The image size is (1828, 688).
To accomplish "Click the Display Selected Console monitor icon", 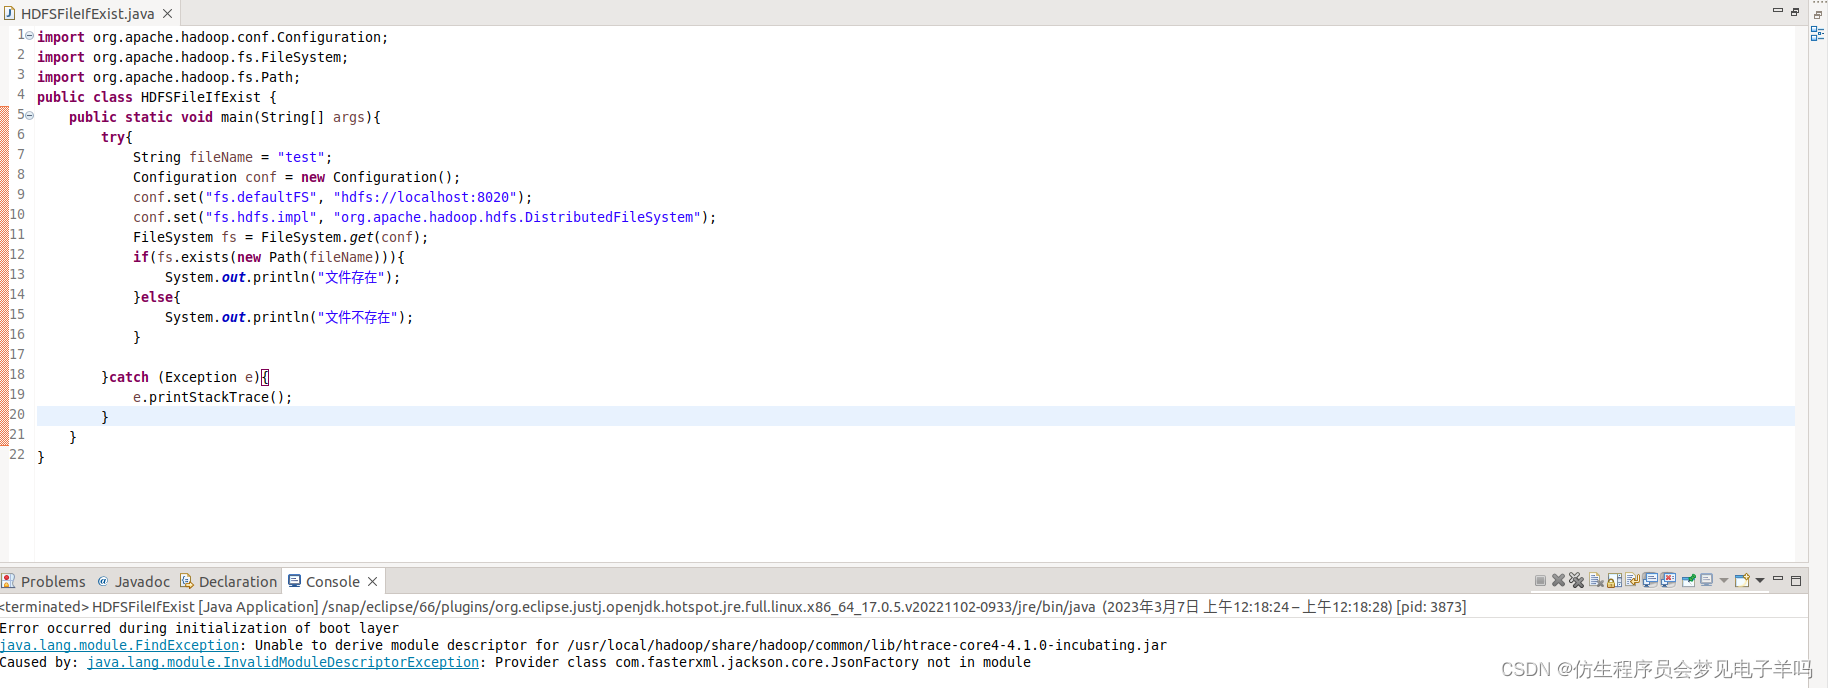I will click(x=1706, y=580).
